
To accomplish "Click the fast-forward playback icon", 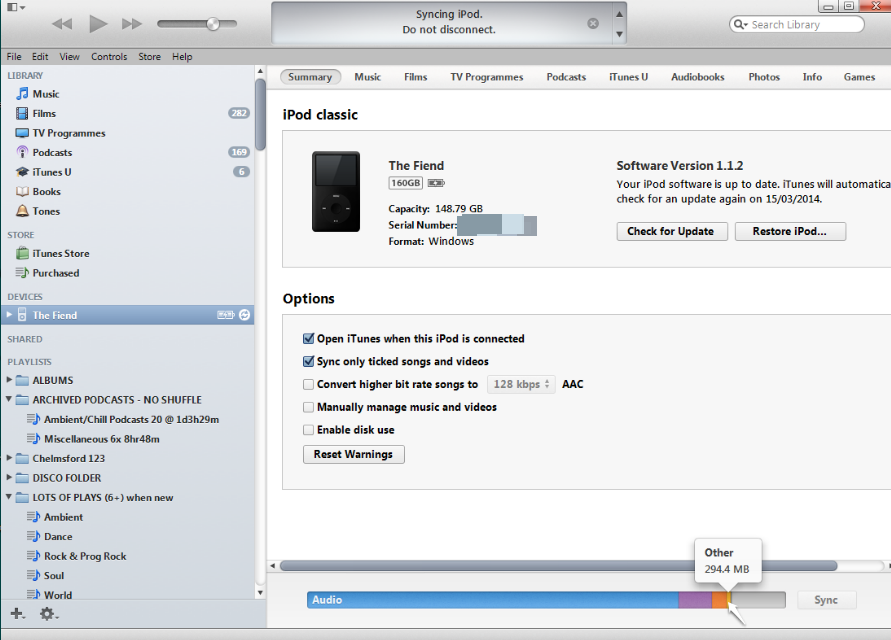I will [132, 24].
